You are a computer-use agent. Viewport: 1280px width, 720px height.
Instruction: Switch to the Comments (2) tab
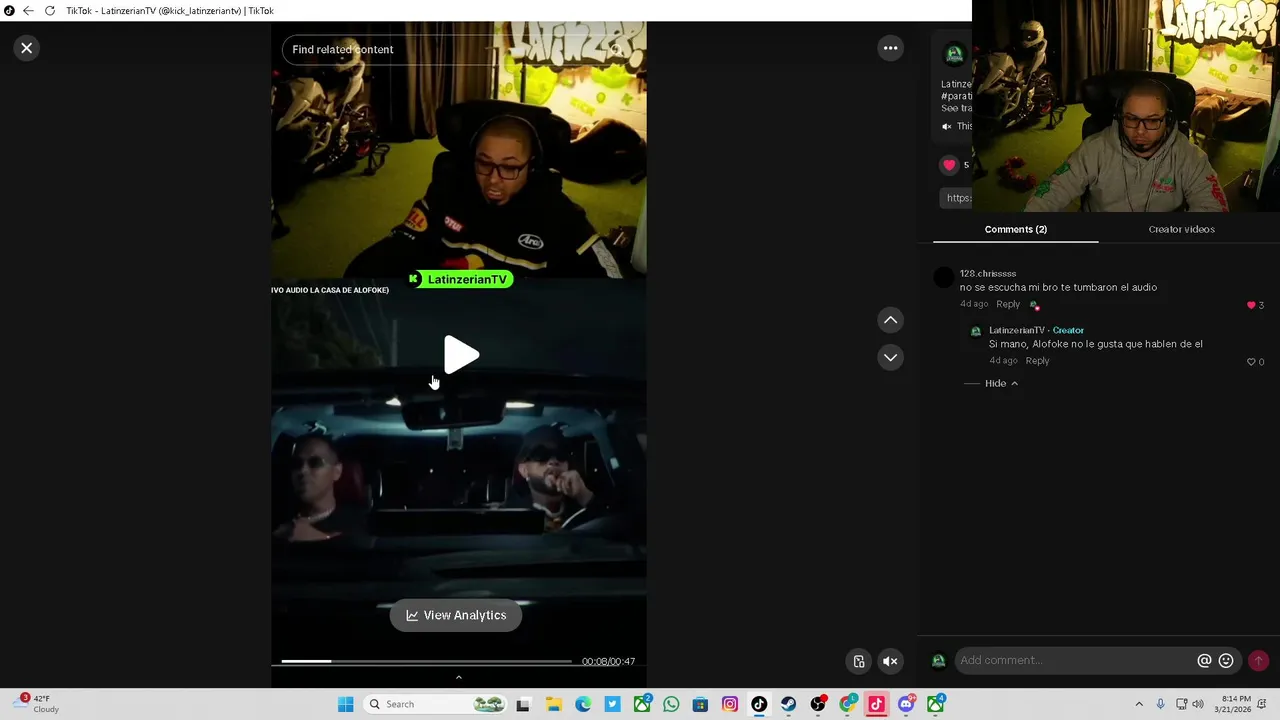[1016, 229]
